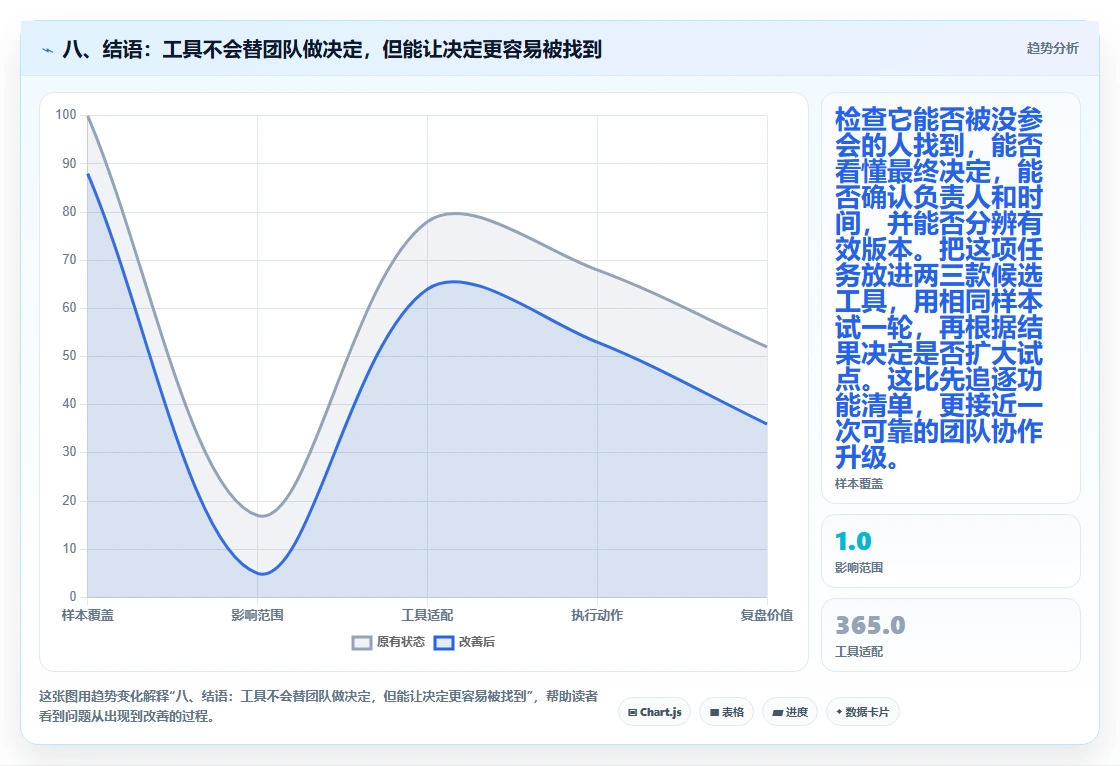Click the 1.0 value in the 影响范围 card
1120x766 pixels.
[854, 541]
